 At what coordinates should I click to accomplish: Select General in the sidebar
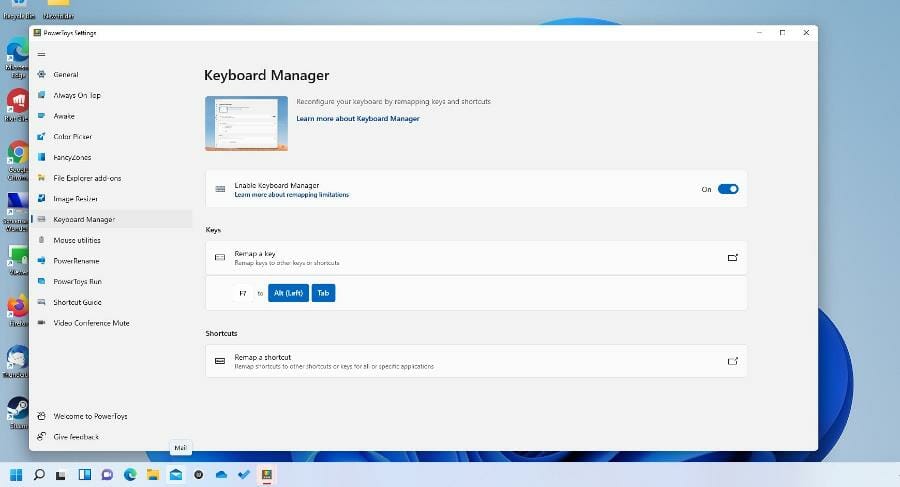click(66, 75)
